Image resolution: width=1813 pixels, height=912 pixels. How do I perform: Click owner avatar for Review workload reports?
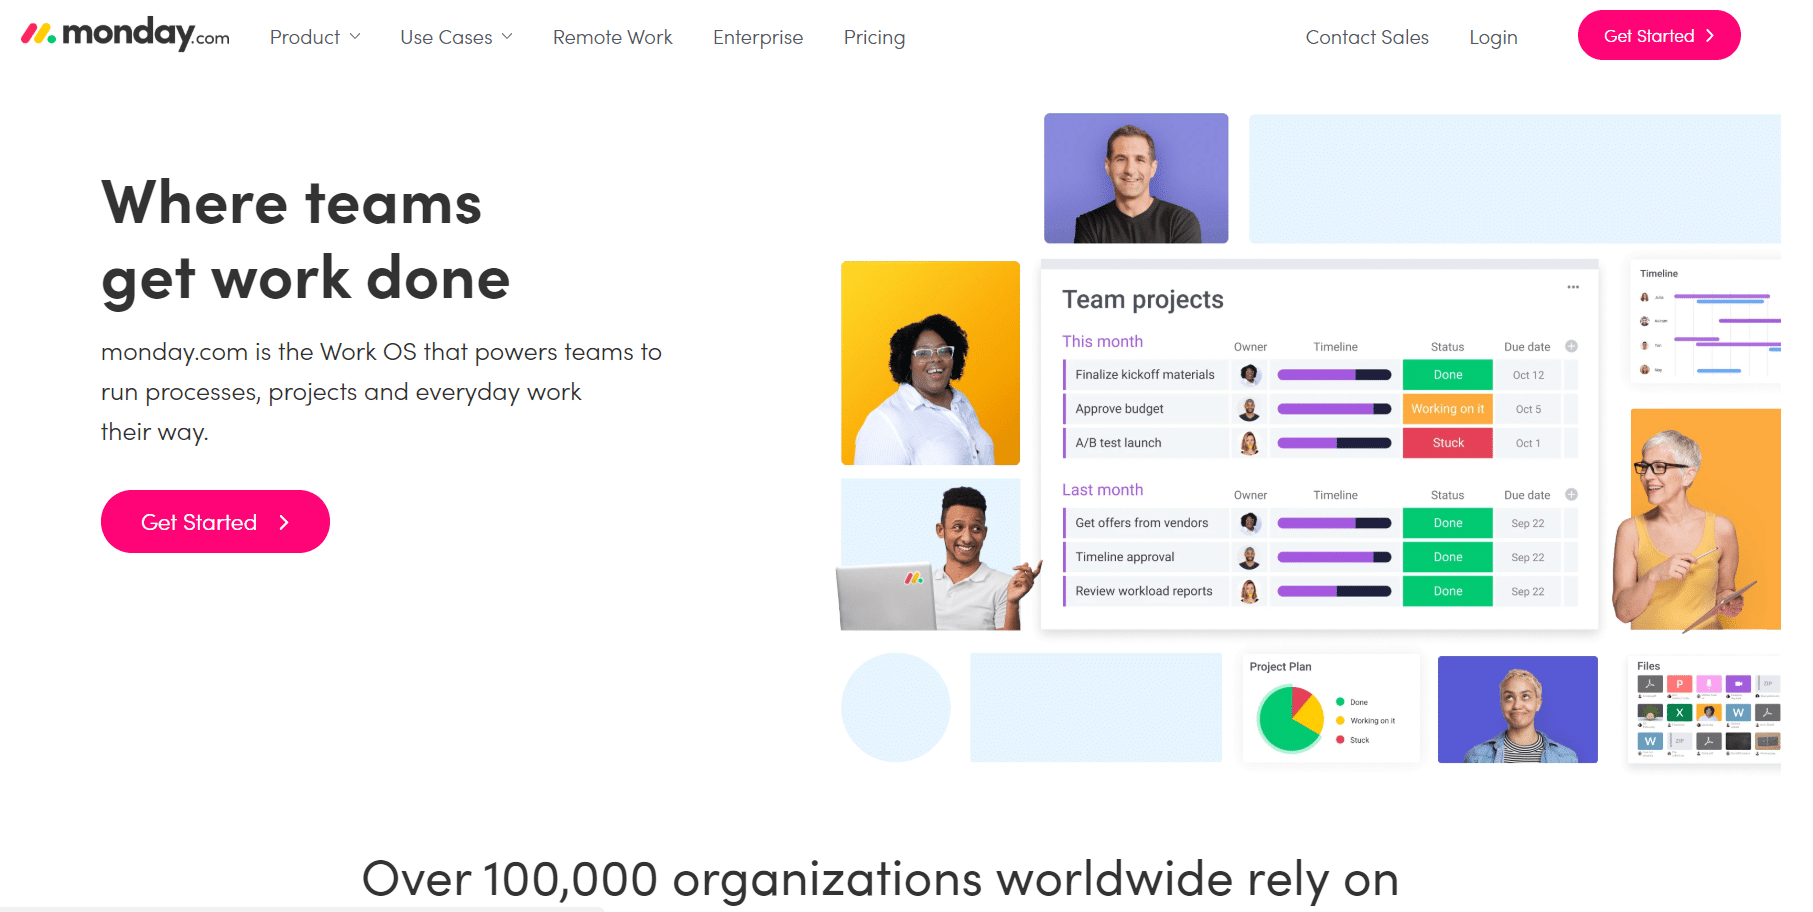tap(1249, 591)
